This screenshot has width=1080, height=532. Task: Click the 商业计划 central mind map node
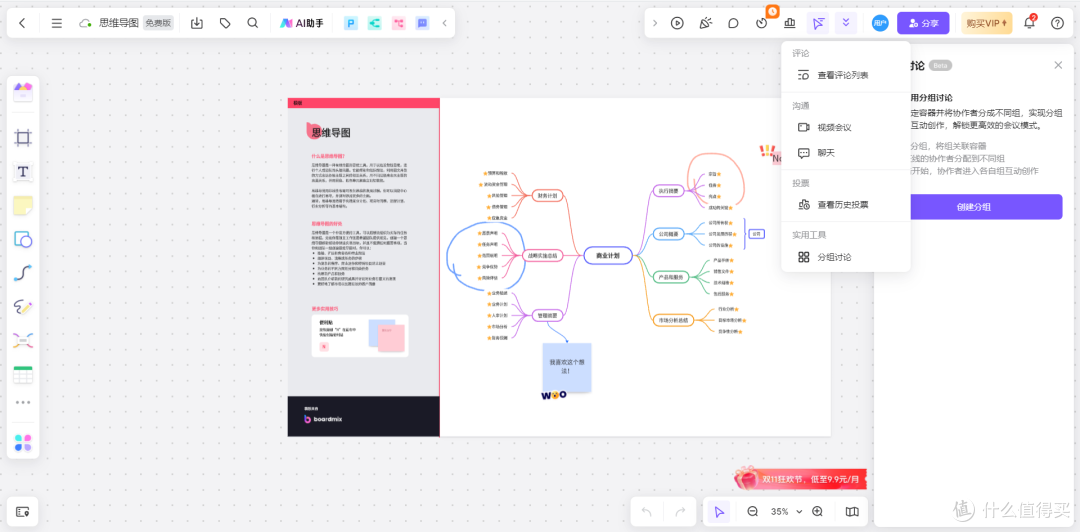tap(608, 256)
